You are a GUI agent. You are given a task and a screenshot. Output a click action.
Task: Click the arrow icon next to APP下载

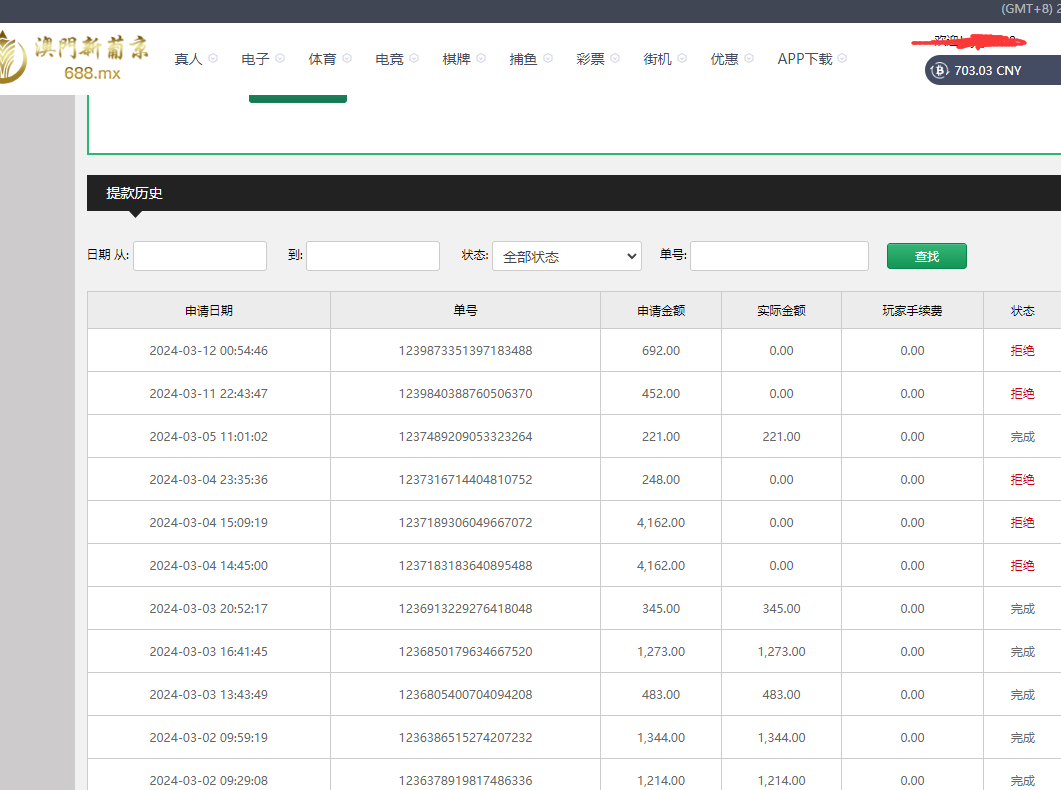(x=842, y=59)
